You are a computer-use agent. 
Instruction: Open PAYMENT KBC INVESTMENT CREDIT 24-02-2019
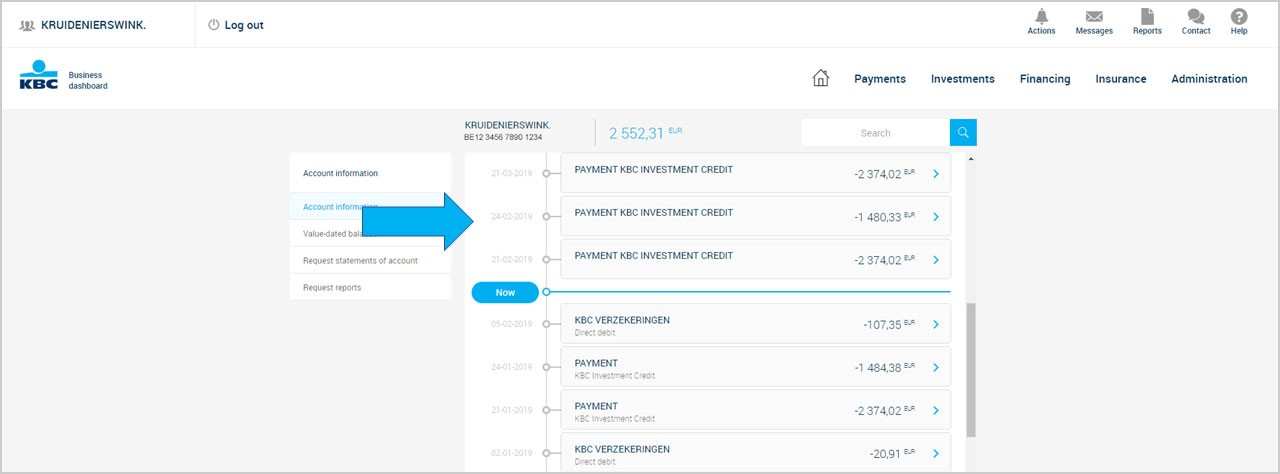tap(755, 216)
